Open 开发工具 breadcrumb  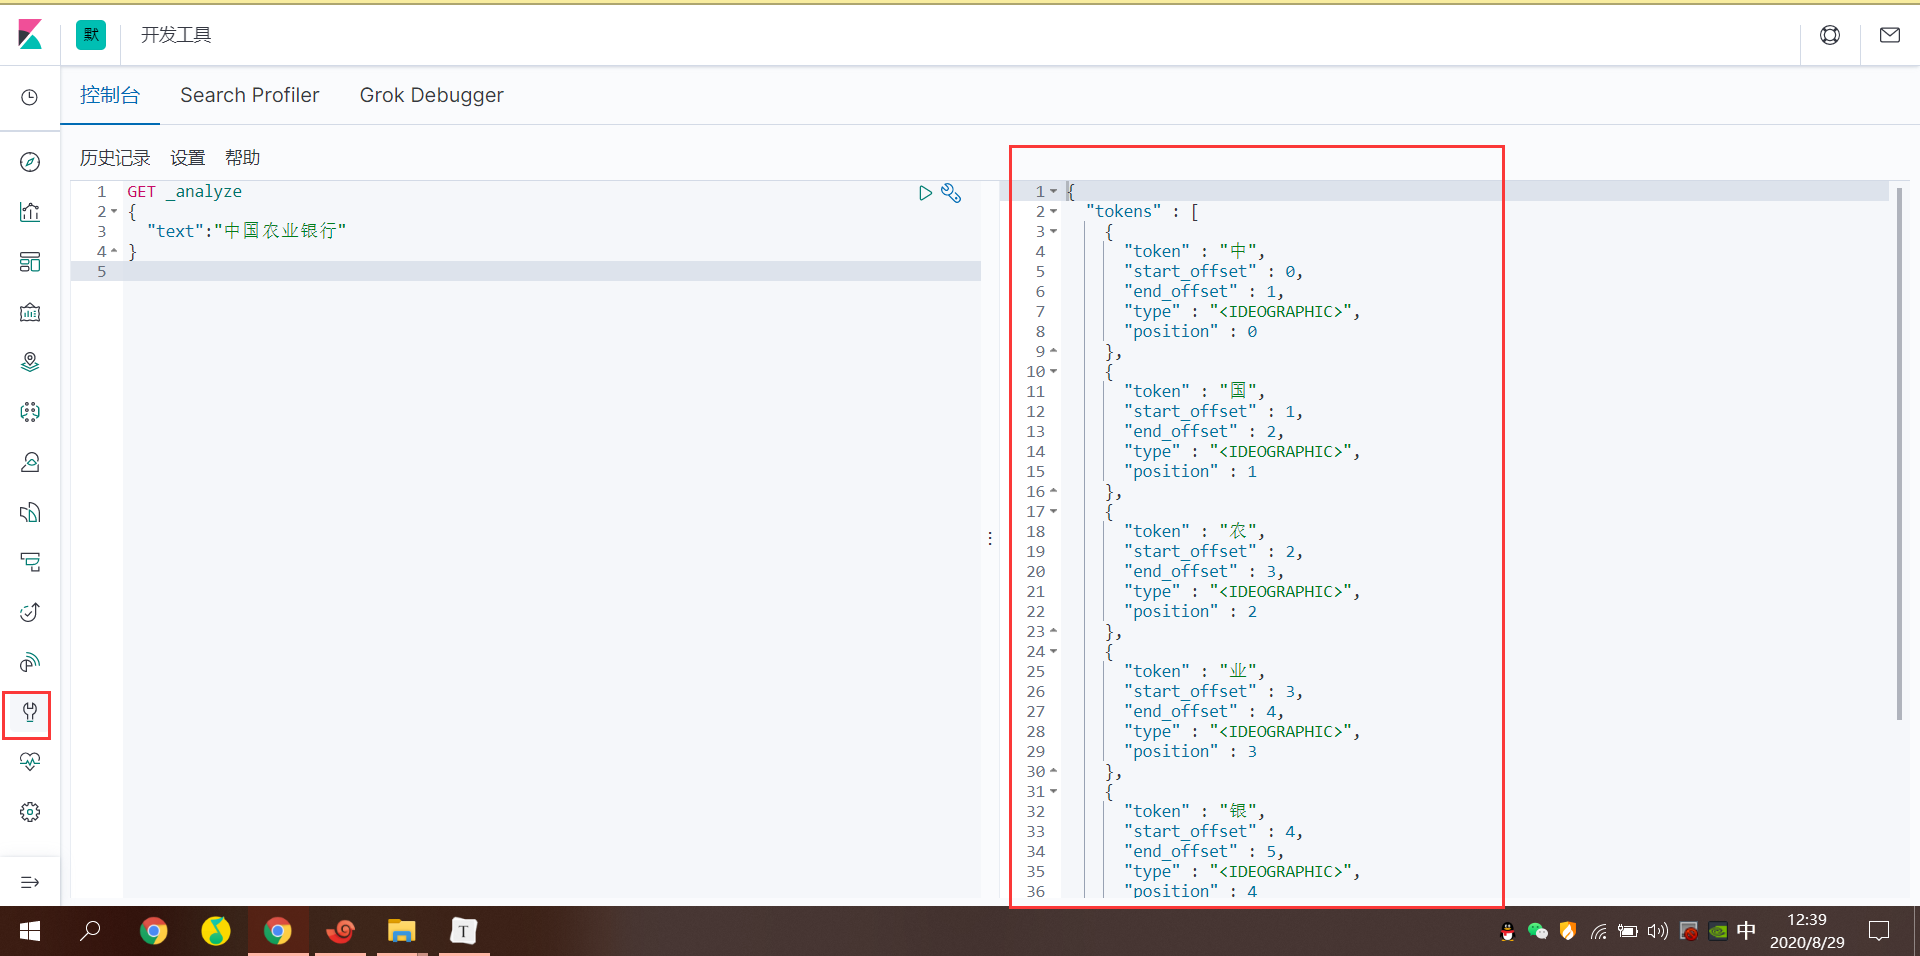pyautogui.click(x=176, y=35)
